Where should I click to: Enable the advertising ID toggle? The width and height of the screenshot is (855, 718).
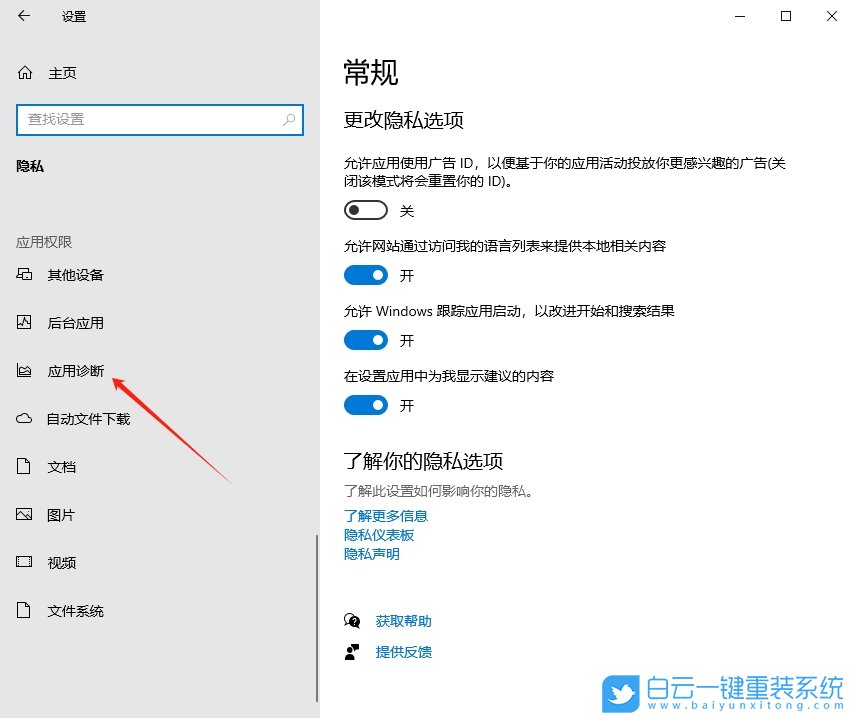(365, 210)
